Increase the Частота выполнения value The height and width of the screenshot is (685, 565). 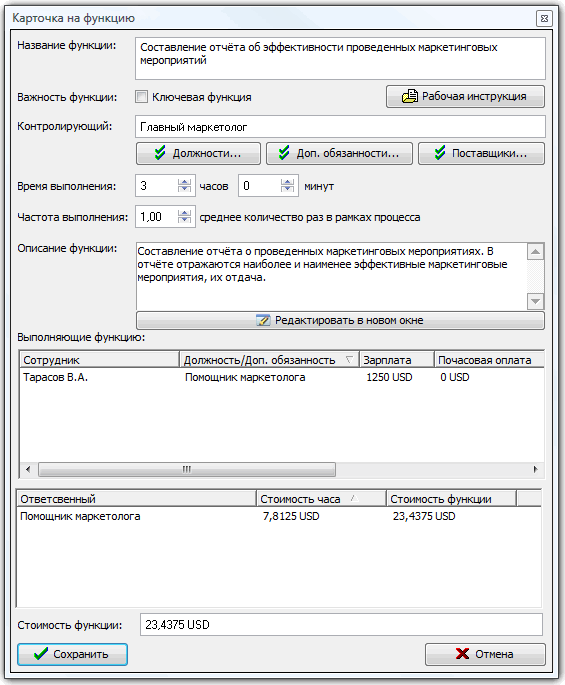coord(184,213)
